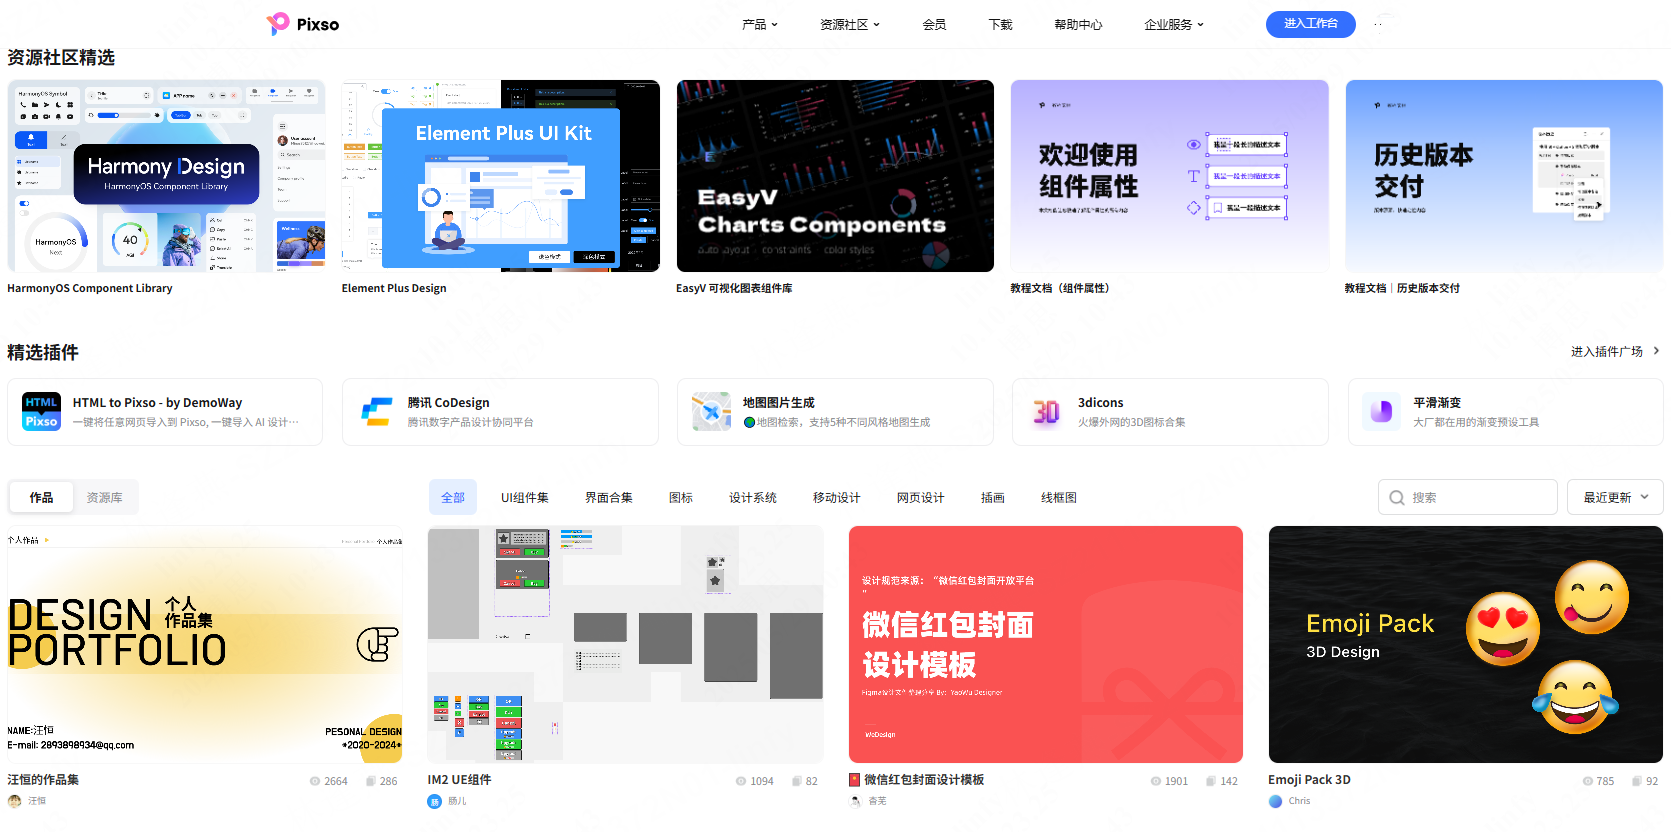Open 欢迎使用组件属性 thumbnail
This screenshot has height=832, width=1671.
[x=1169, y=176]
